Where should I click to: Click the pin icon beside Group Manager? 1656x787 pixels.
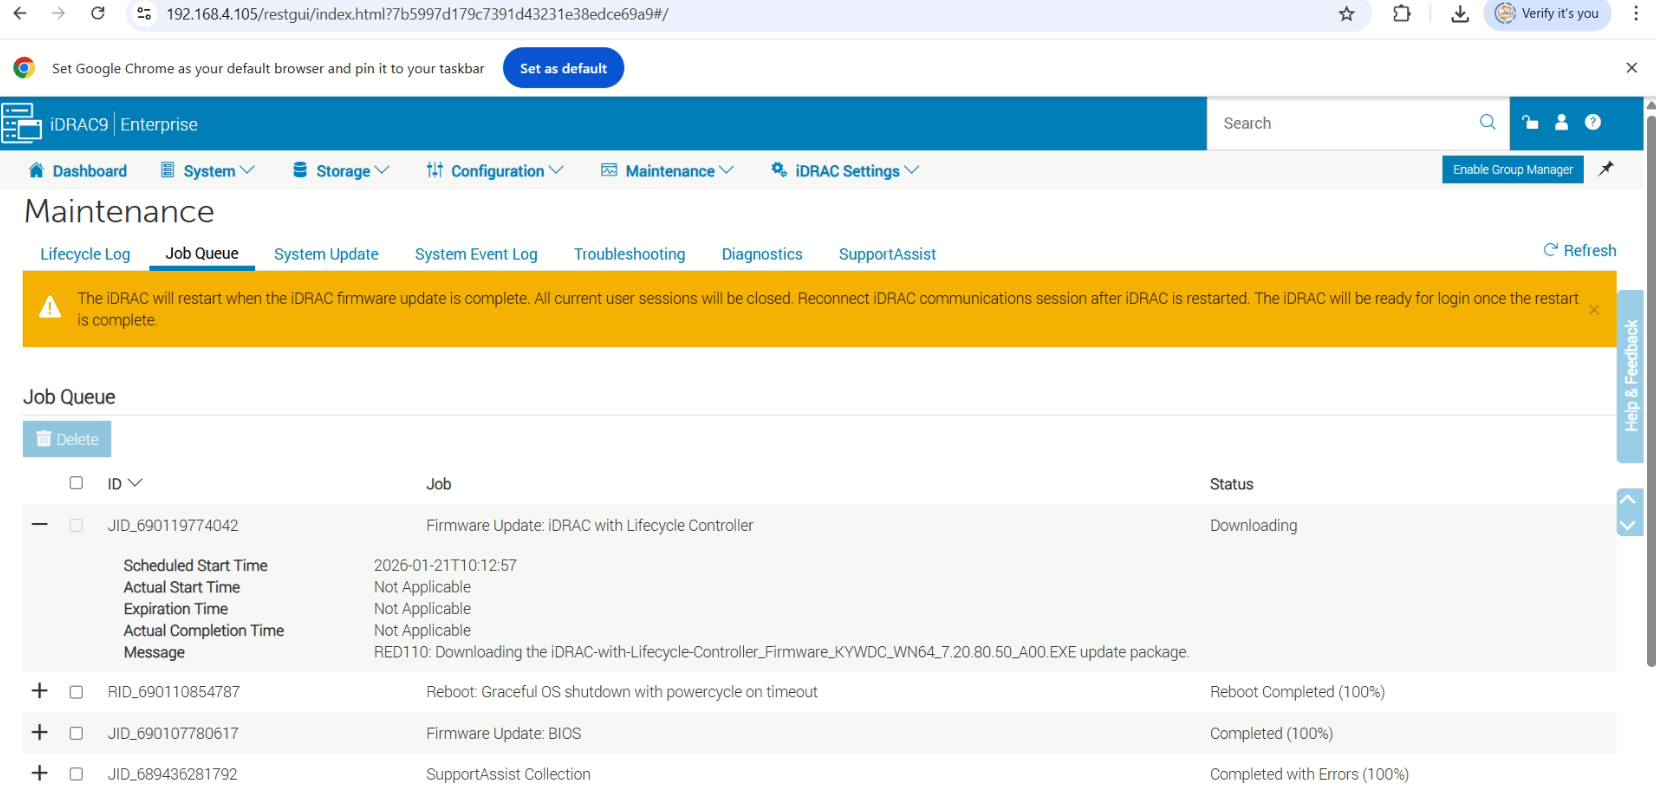click(1606, 169)
